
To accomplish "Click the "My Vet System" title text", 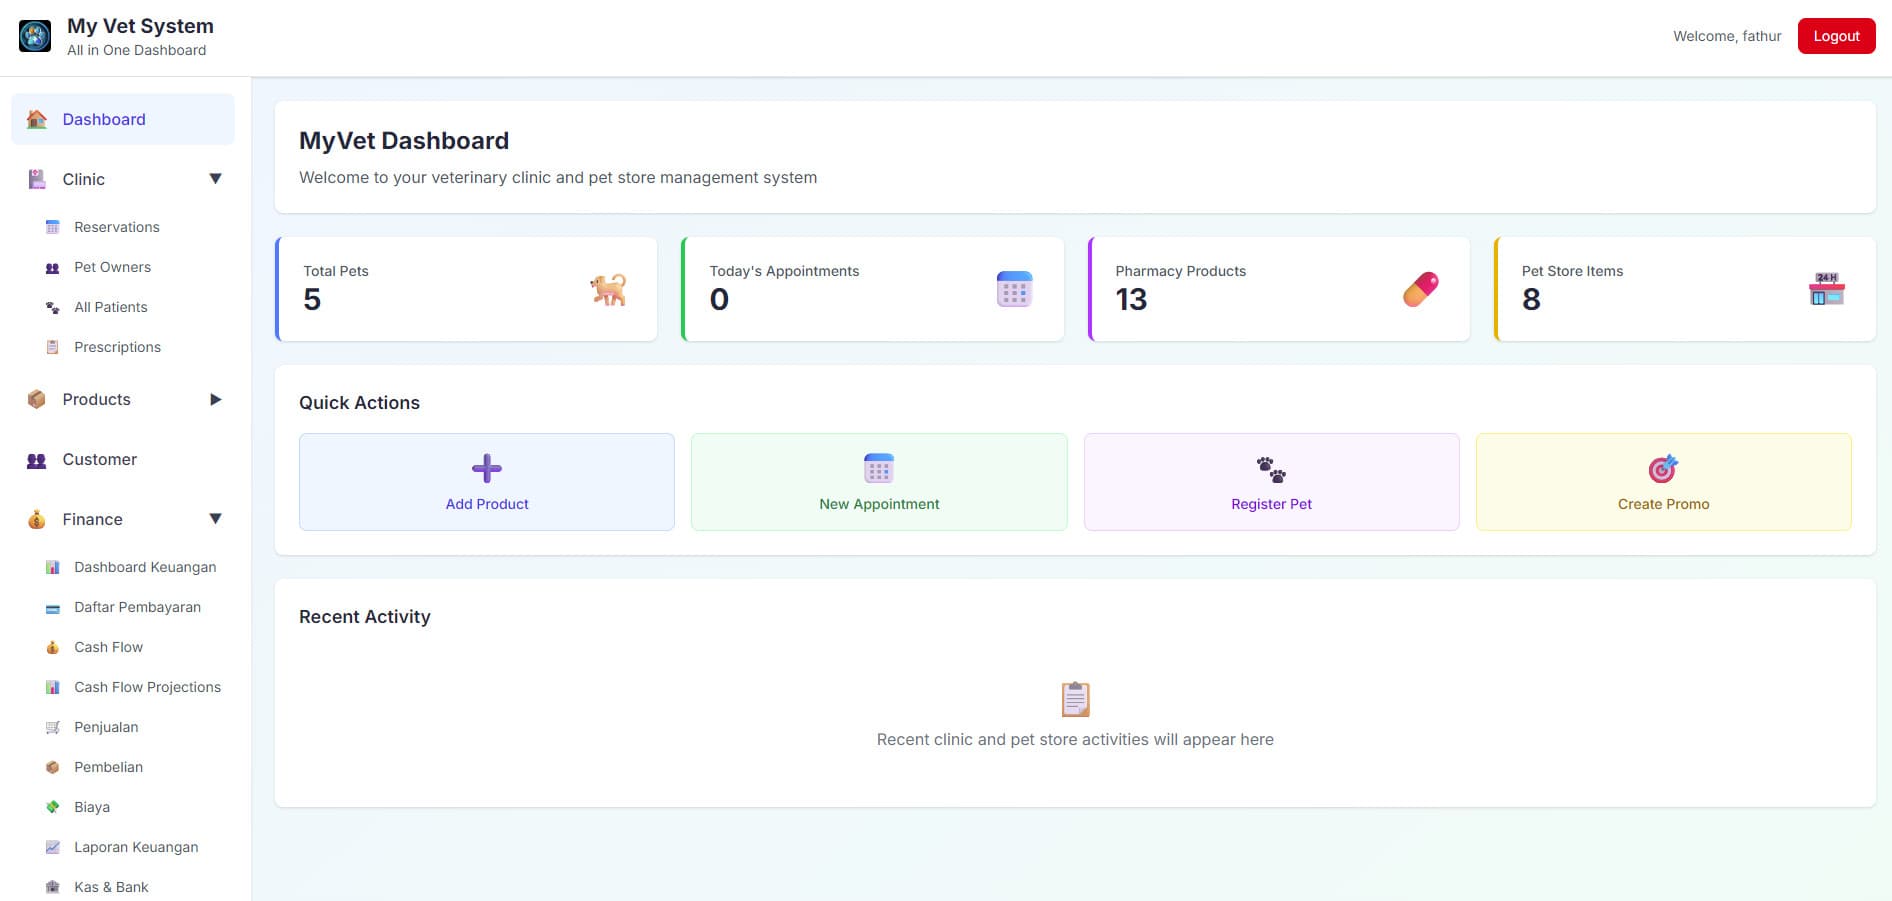I will tap(140, 26).
